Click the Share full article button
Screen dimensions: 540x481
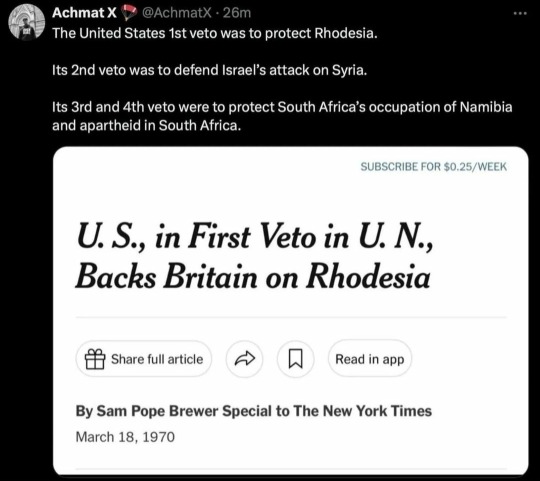pos(144,359)
